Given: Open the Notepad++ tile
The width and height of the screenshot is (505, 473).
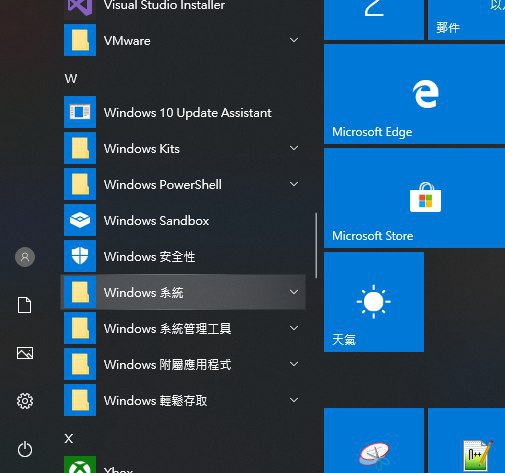Looking at the screenshot, I should click(x=466, y=440).
